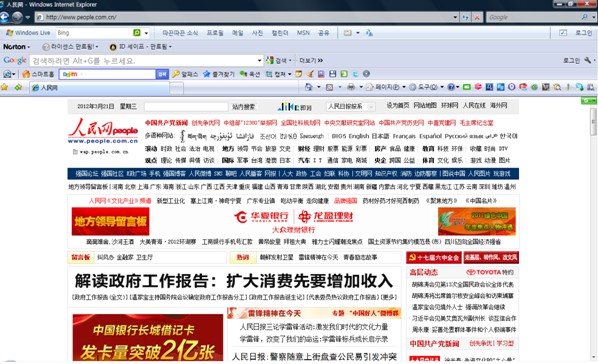Click the page vertical scrollbar thumb
The width and height of the screenshot is (598, 364).
593,121
